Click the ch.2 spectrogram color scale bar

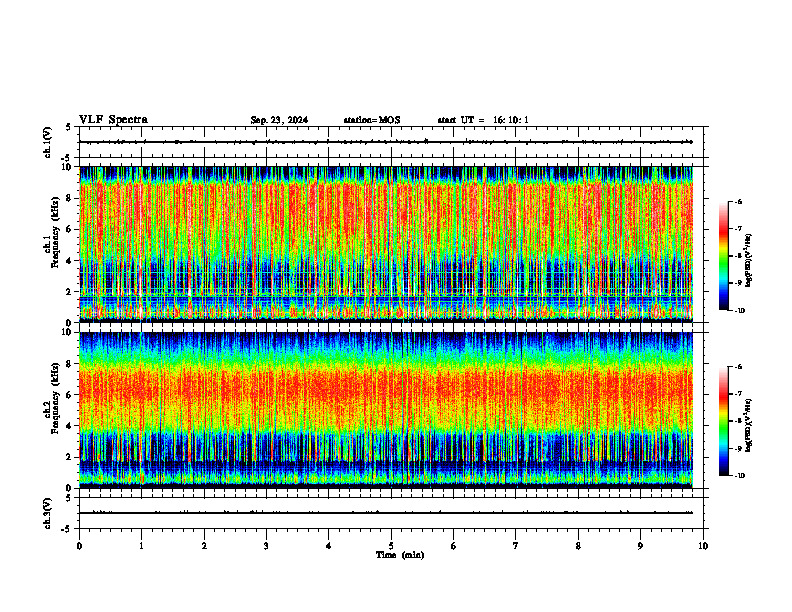pyautogui.click(x=723, y=421)
